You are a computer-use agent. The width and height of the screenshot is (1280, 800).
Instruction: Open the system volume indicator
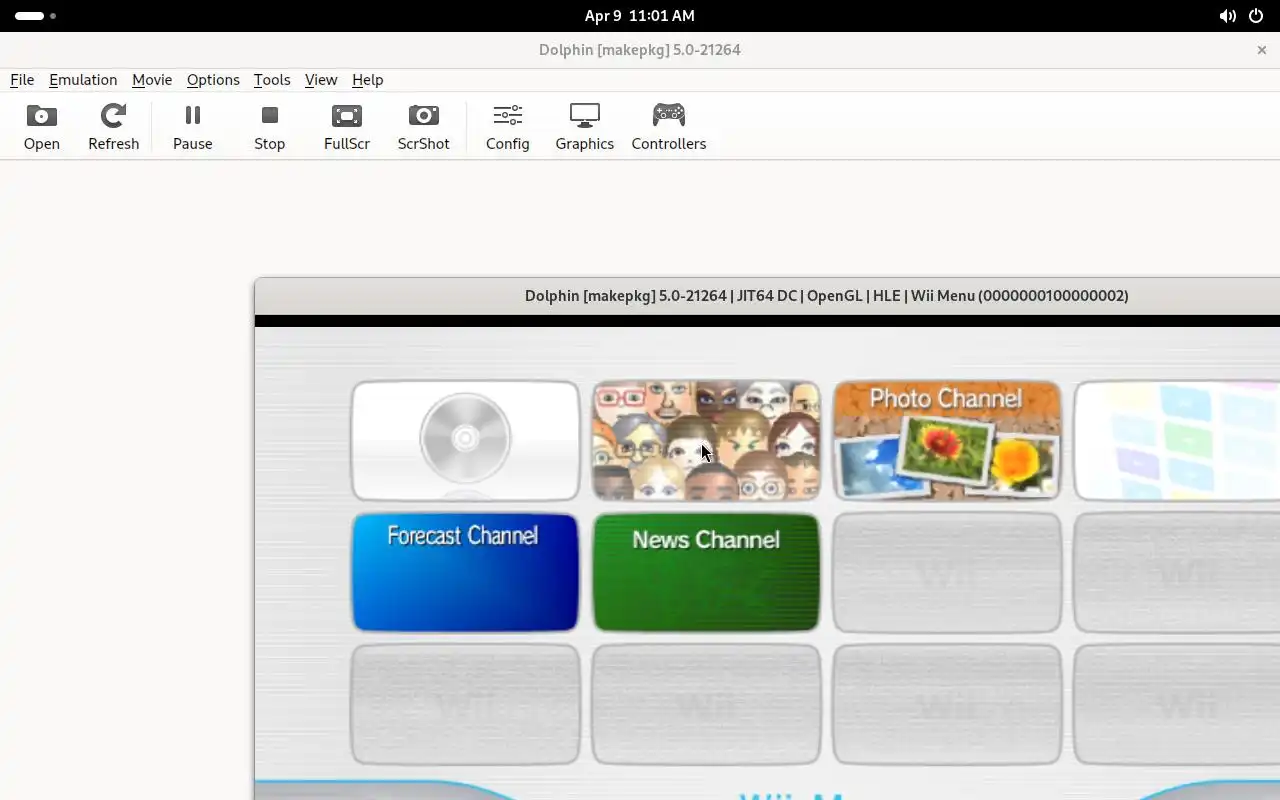1227,16
